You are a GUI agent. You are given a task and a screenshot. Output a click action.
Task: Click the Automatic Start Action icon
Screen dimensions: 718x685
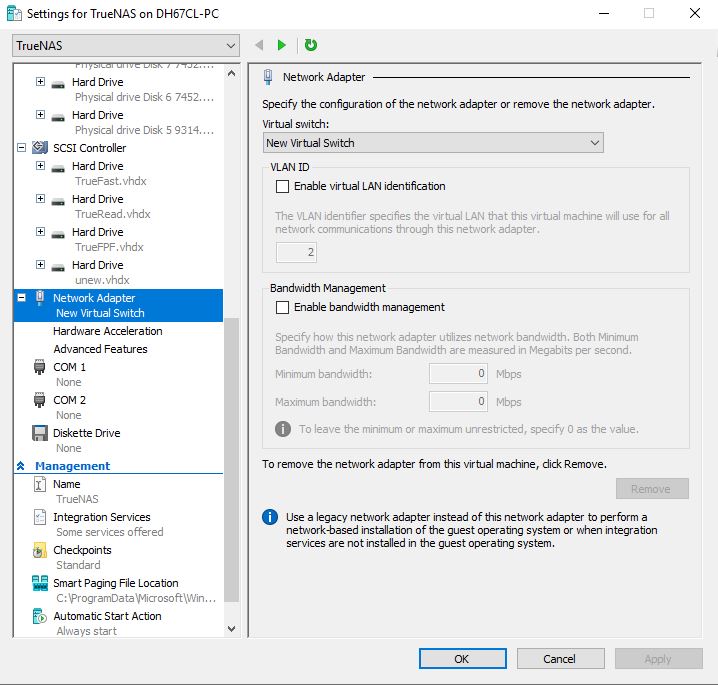tap(40, 617)
